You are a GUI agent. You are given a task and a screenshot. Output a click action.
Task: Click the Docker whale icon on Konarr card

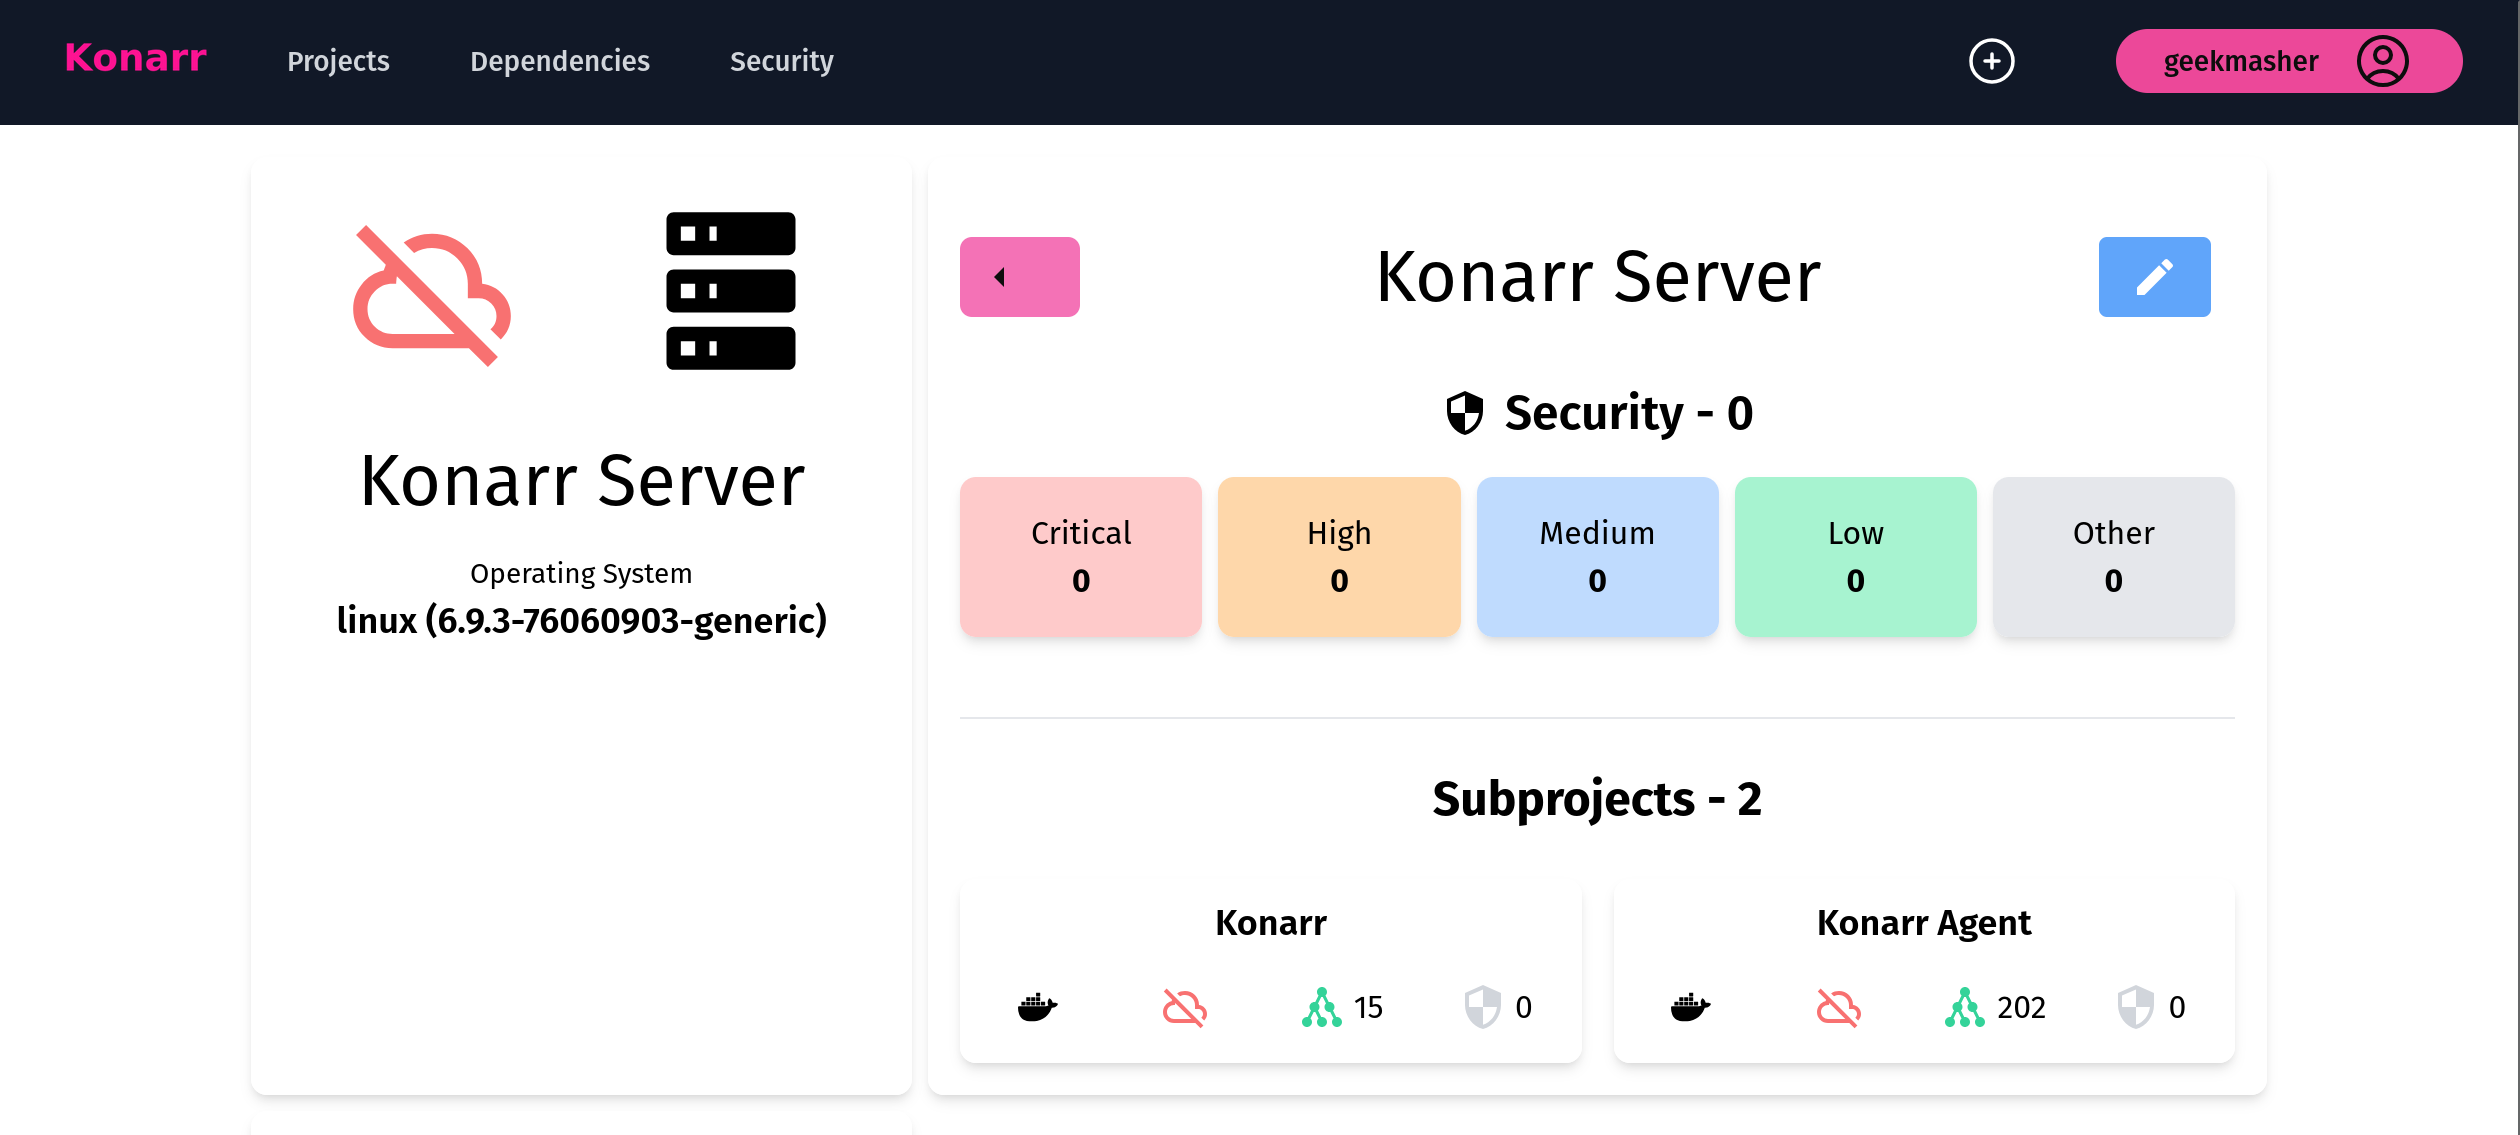tap(1037, 1008)
